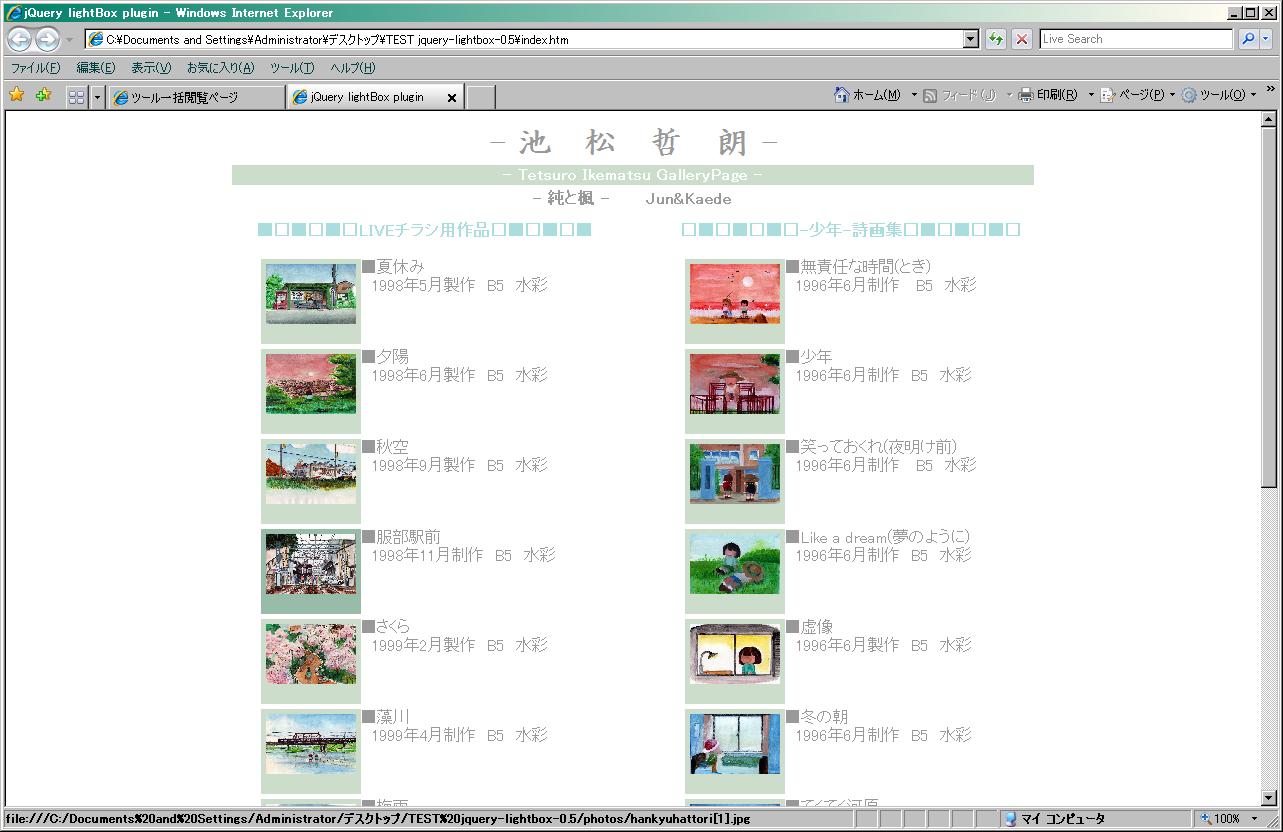Open the 藻川 river bridge thumbnail
This screenshot has width=1283, height=832.
(311, 744)
